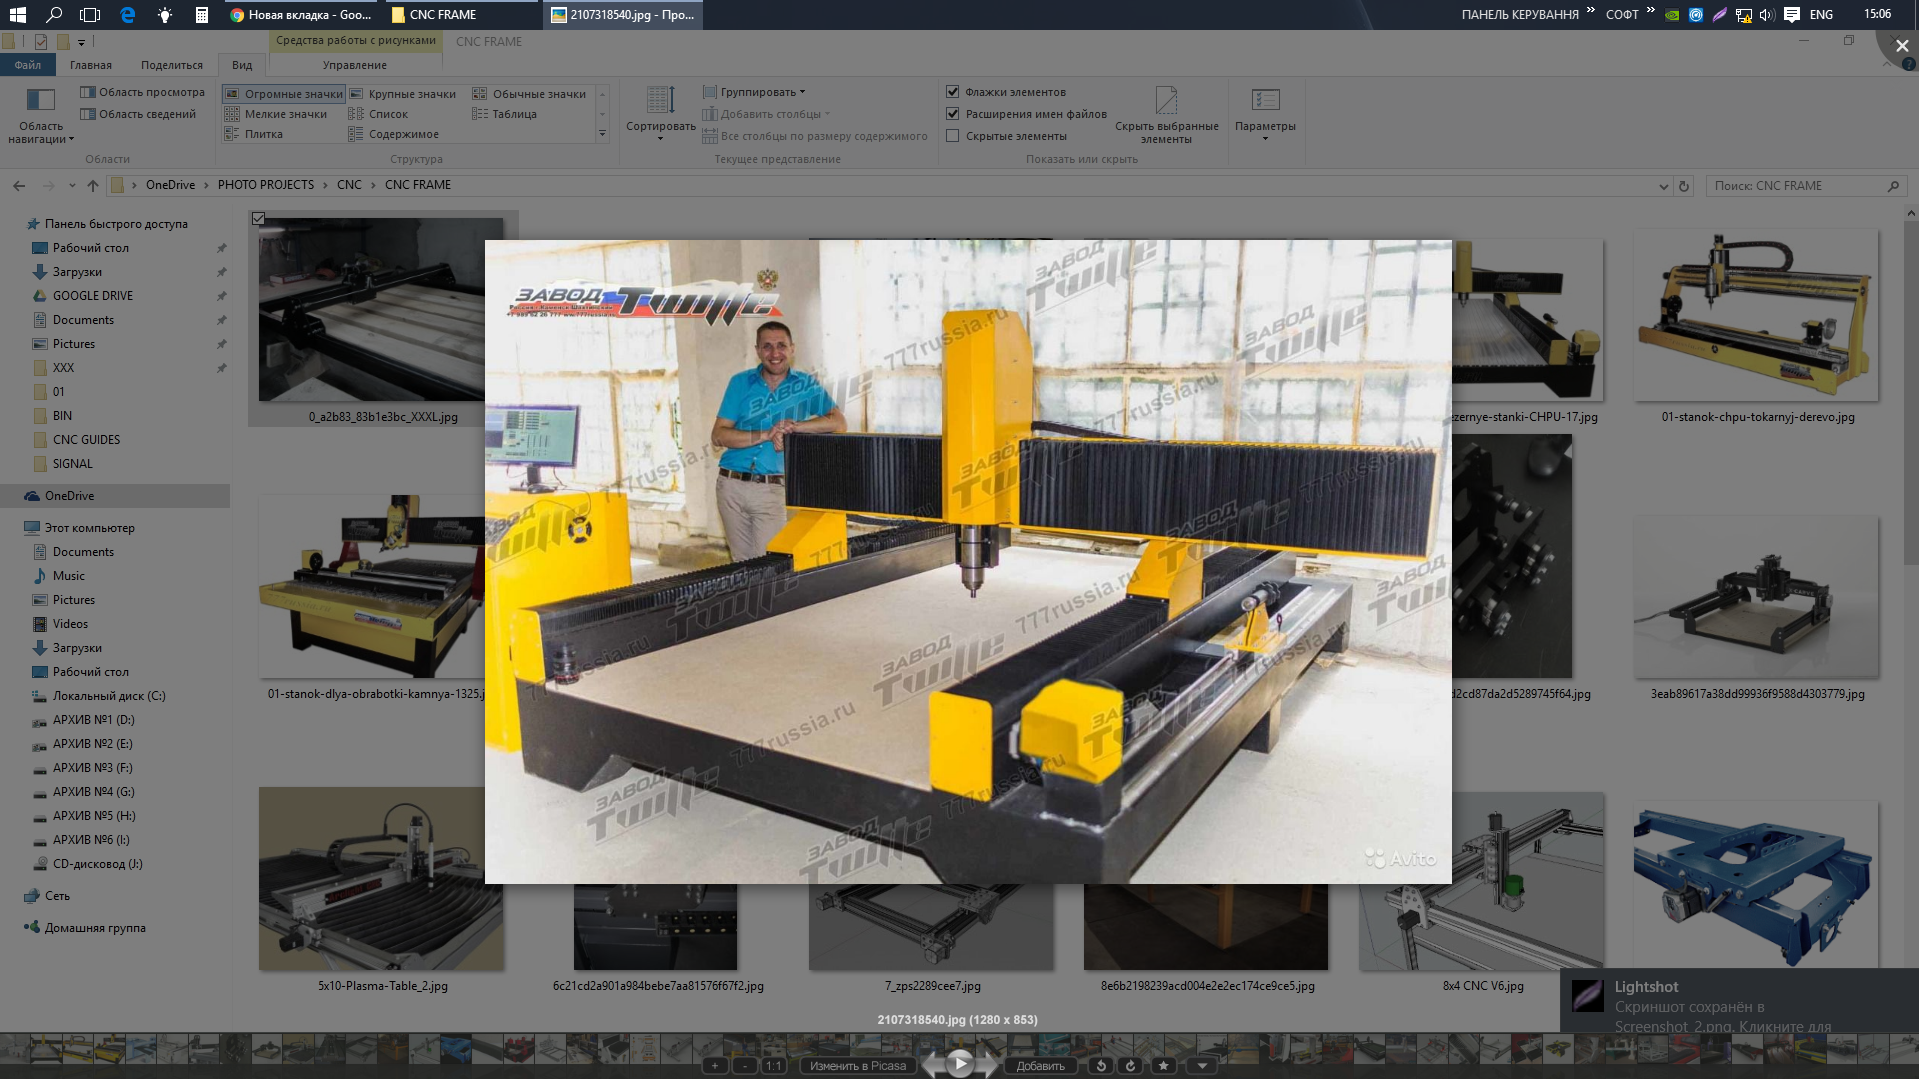Open Task View from taskbar

(x=90, y=15)
